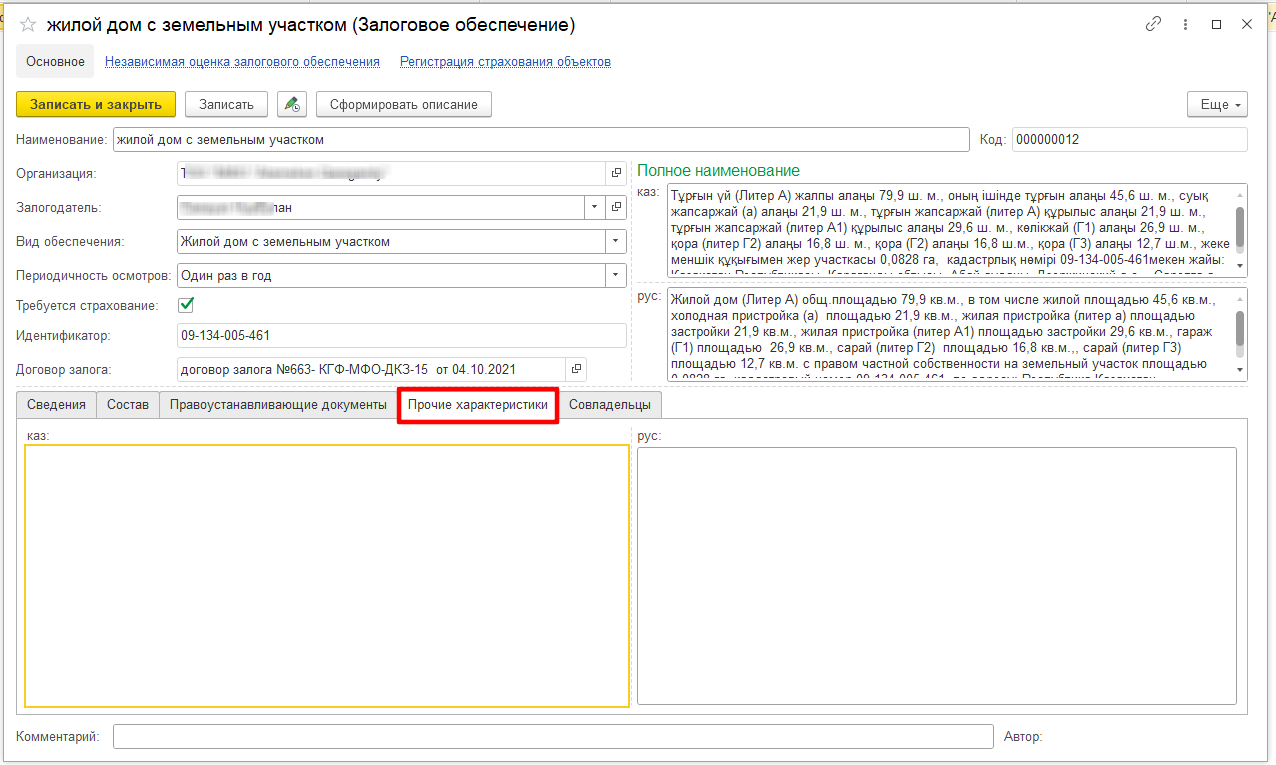
Task: Select the Основное navigation section
Action: [55, 61]
